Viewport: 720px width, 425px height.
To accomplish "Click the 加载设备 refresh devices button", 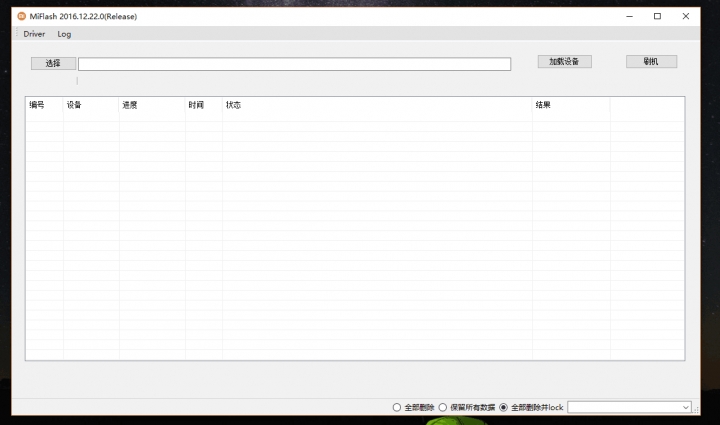I will (x=564, y=62).
